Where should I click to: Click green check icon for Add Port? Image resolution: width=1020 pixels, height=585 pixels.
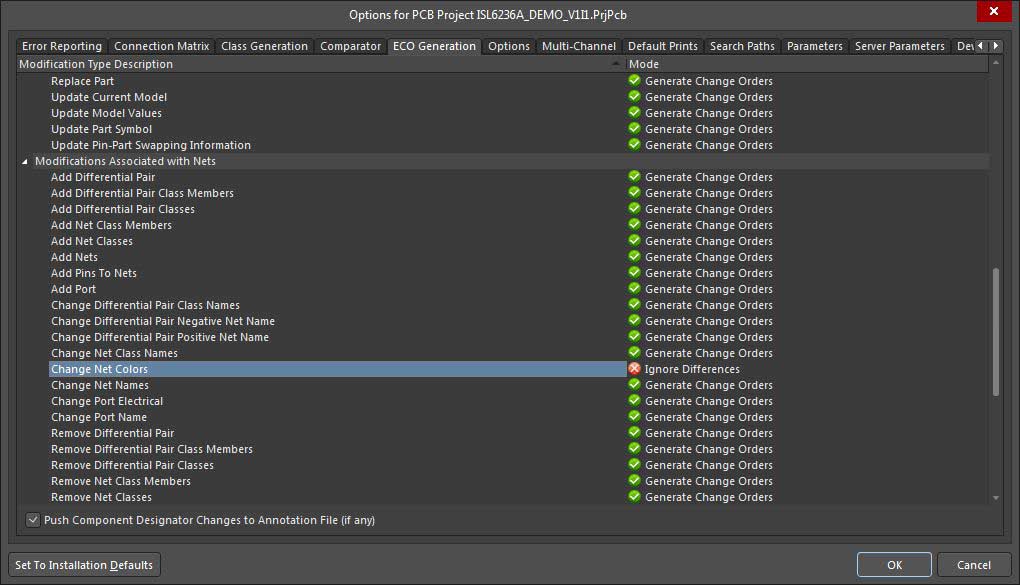(634, 289)
